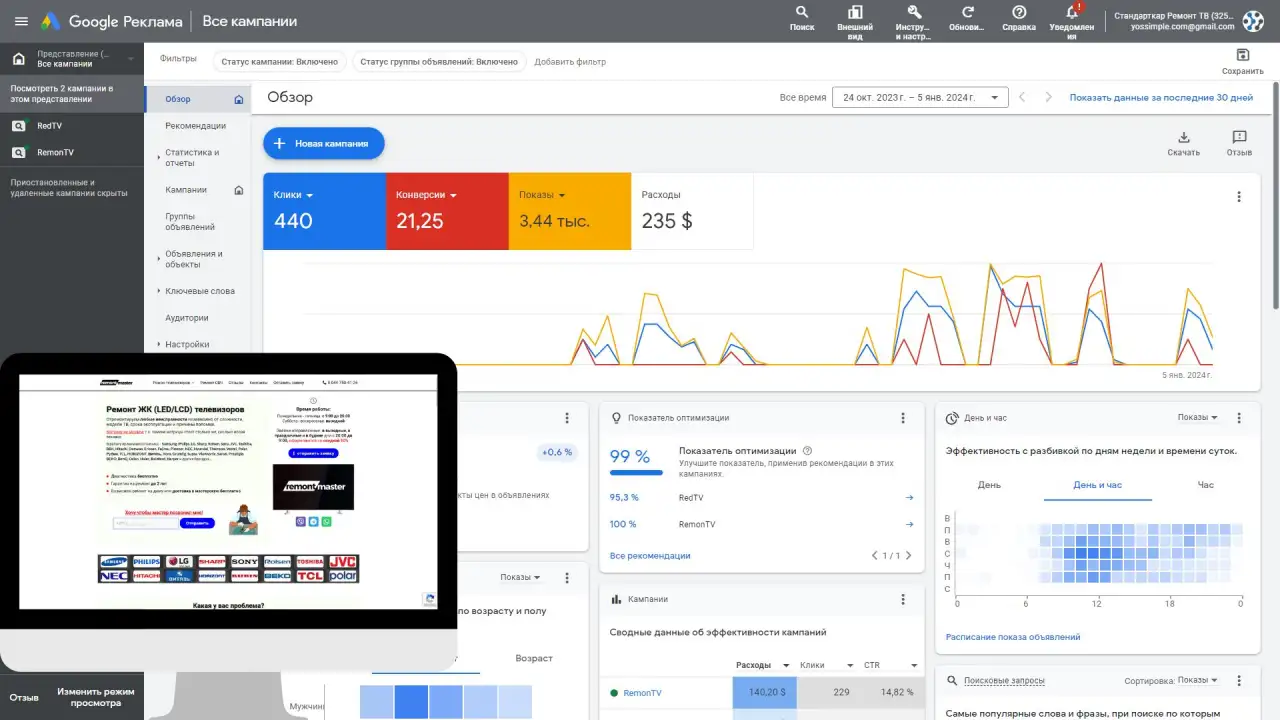The image size is (1280, 720).
Task: Switch to the Hour tab
Action: coord(1205,485)
